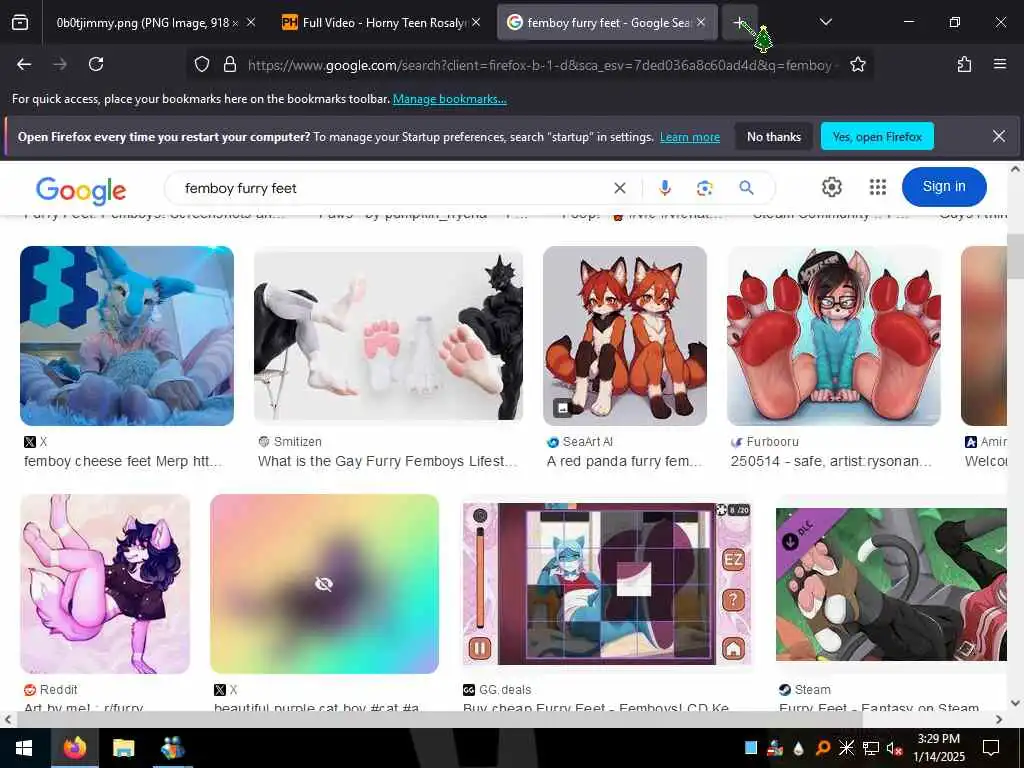Open the SeaArt AI red panda thumbnail

tap(624, 336)
